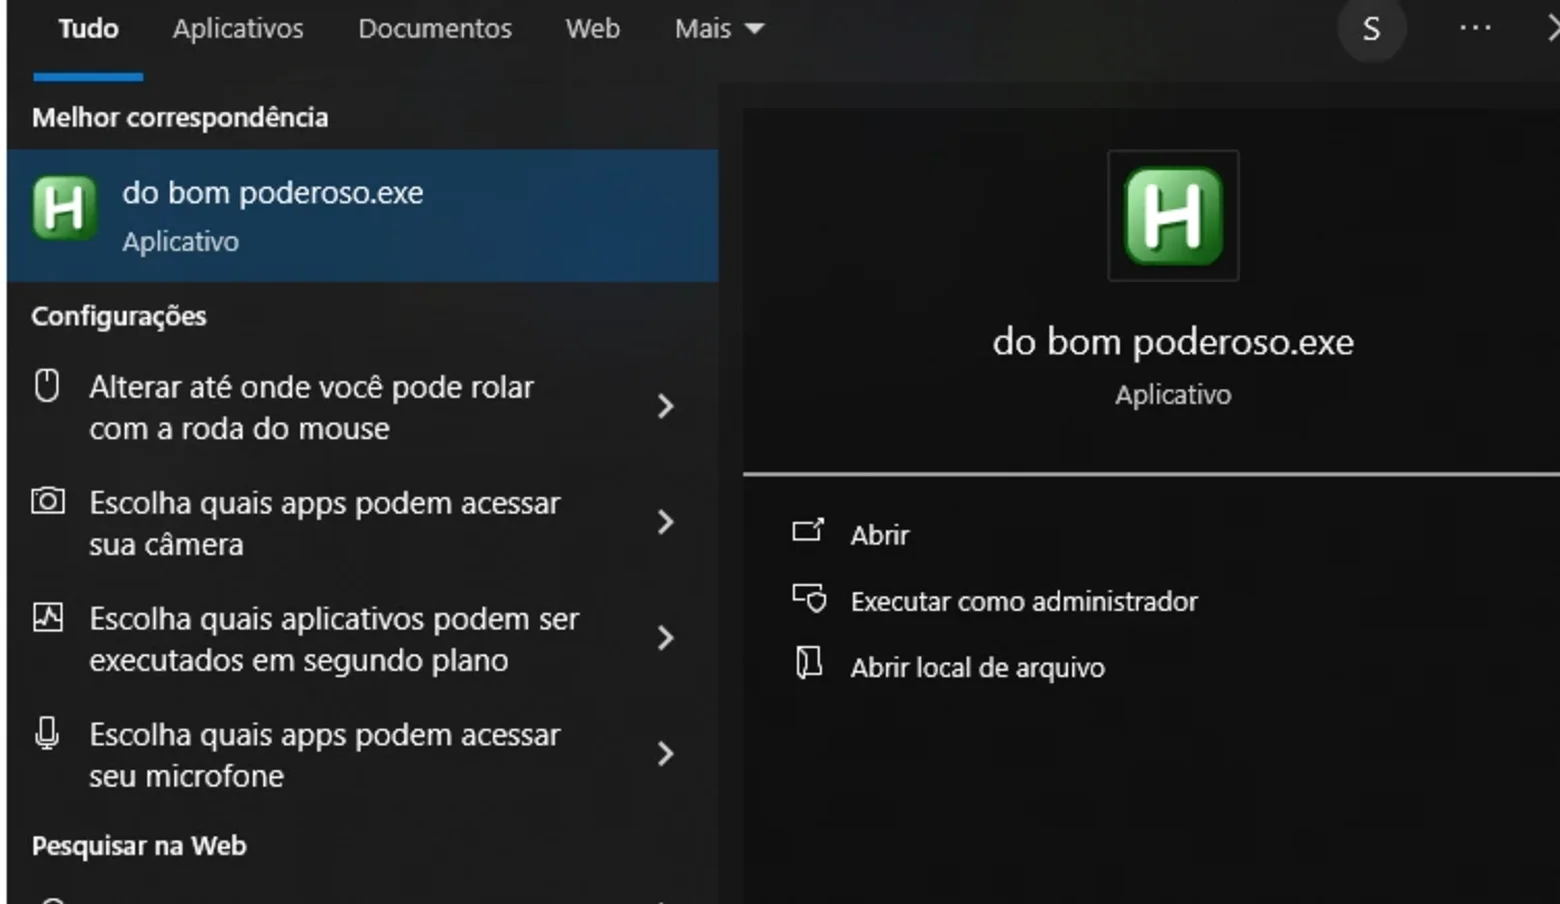Switch to the Documentos tab
This screenshot has height=904, width=1560.
click(435, 29)
